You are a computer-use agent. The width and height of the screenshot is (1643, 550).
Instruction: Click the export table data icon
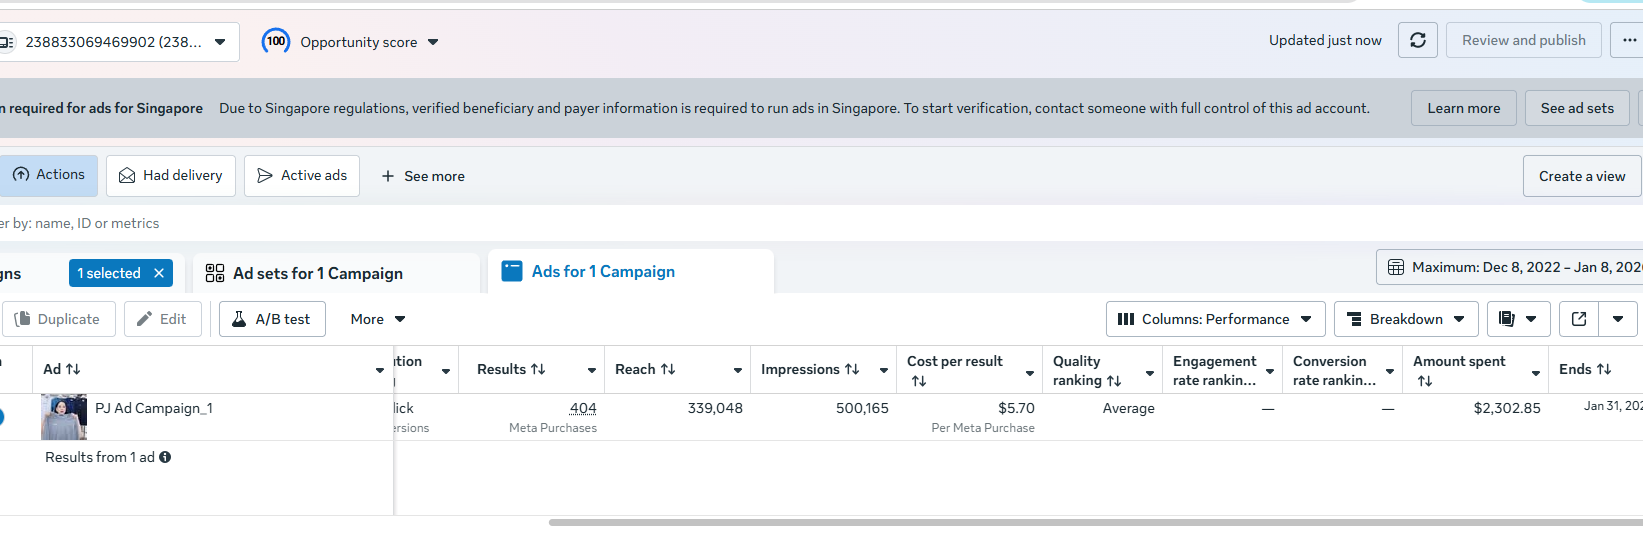[1579, 319]
